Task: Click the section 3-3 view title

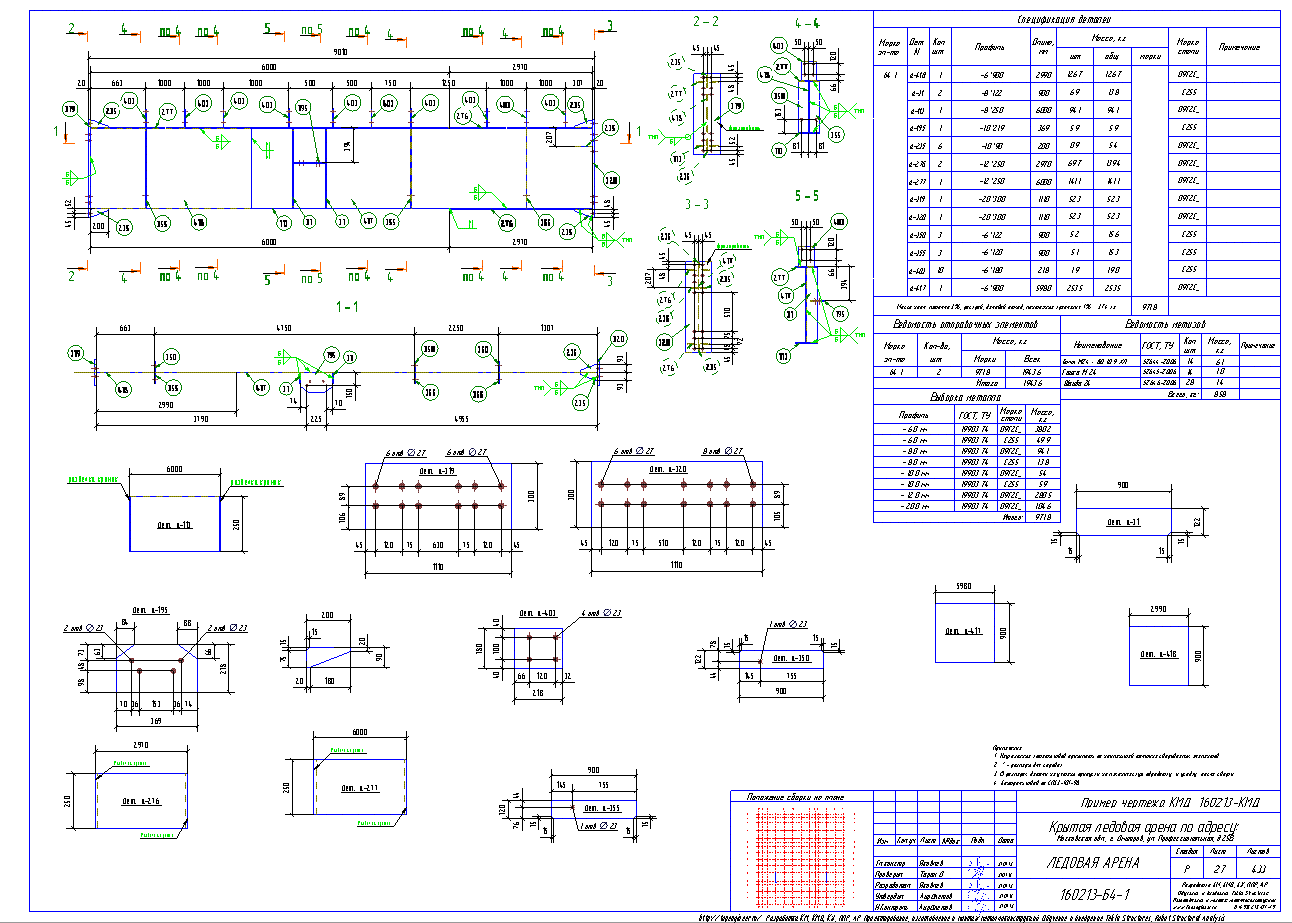Action: tap(696, 204)
